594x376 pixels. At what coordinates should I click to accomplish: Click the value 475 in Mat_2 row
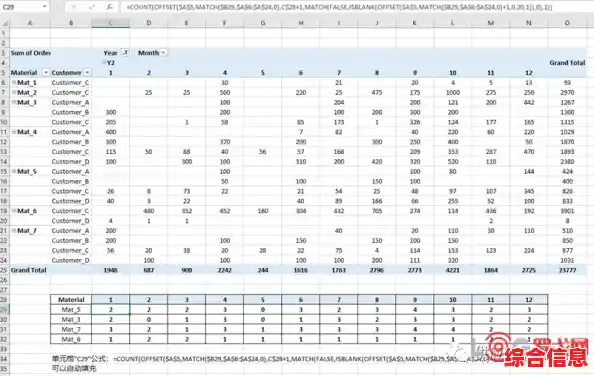[x=377, y=92]
